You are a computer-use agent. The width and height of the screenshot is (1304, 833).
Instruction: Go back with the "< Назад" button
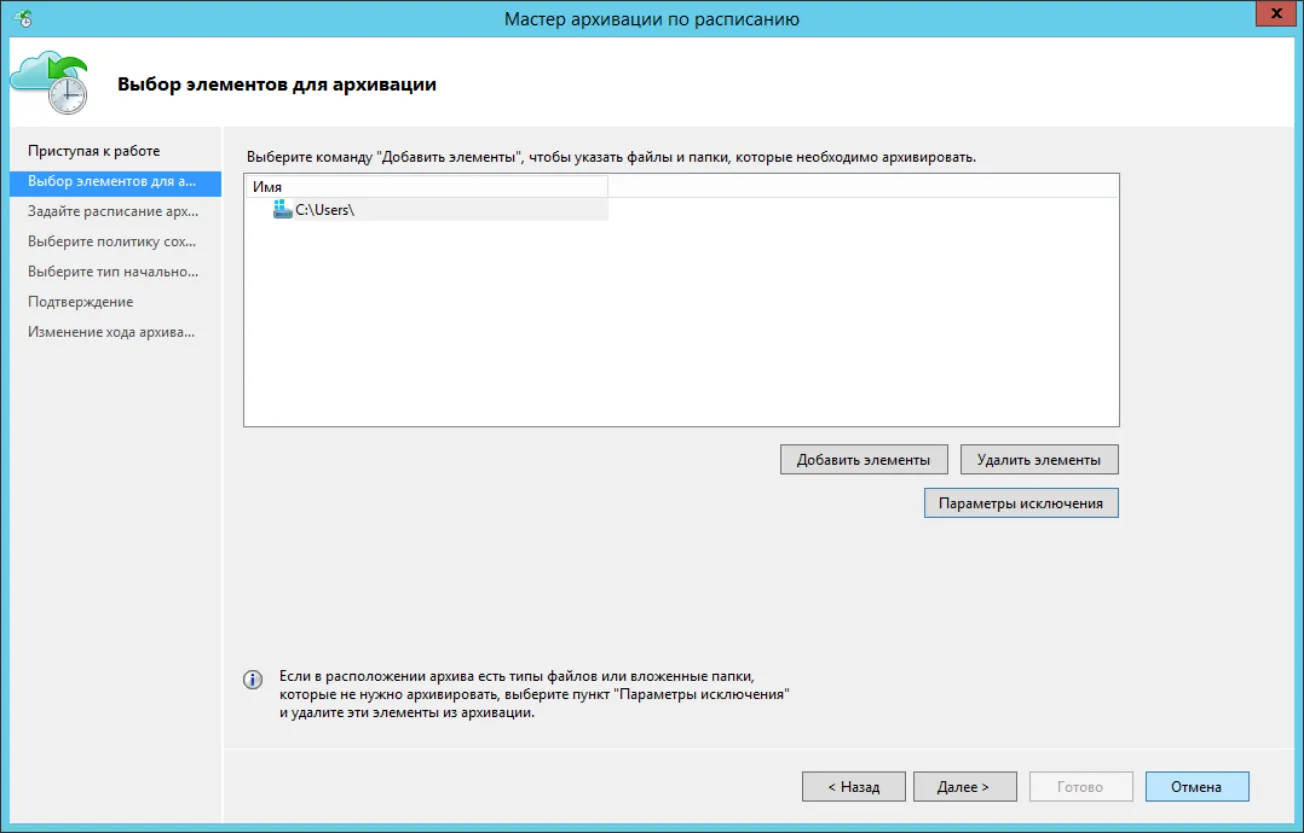point(854,786)
